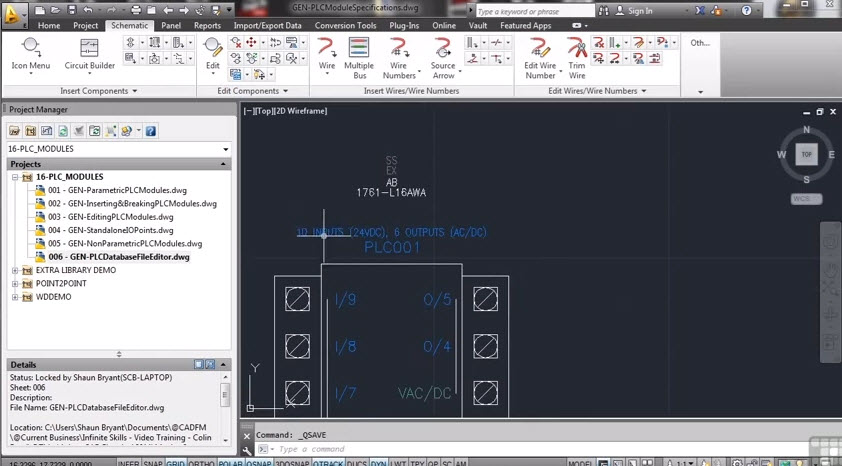
Task: Expand the EXTRA LIBRARY DEMO project
Action: [15, 270]
